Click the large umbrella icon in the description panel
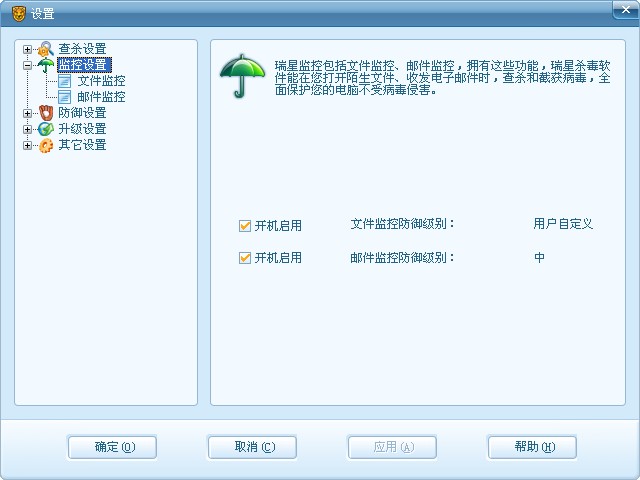The image size is (640, 480). point(242,76)
